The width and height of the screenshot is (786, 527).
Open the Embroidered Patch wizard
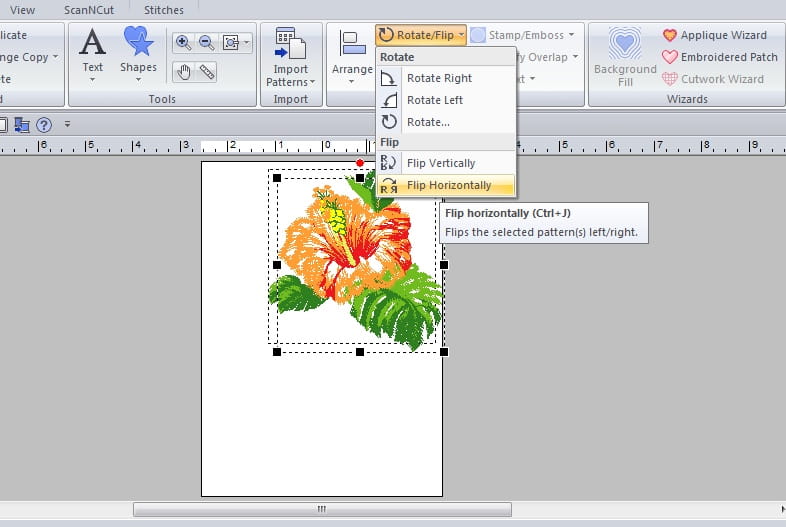720,57
